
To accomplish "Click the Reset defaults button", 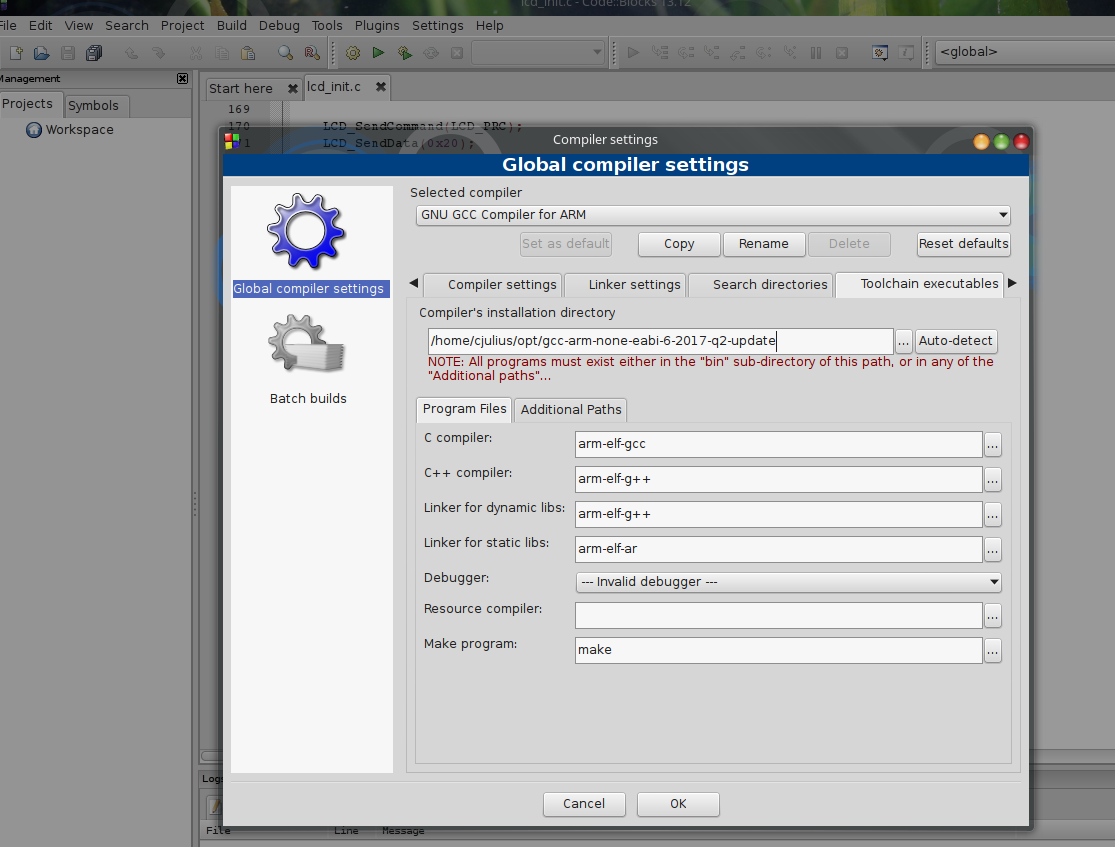I will [x=964, y=244].
